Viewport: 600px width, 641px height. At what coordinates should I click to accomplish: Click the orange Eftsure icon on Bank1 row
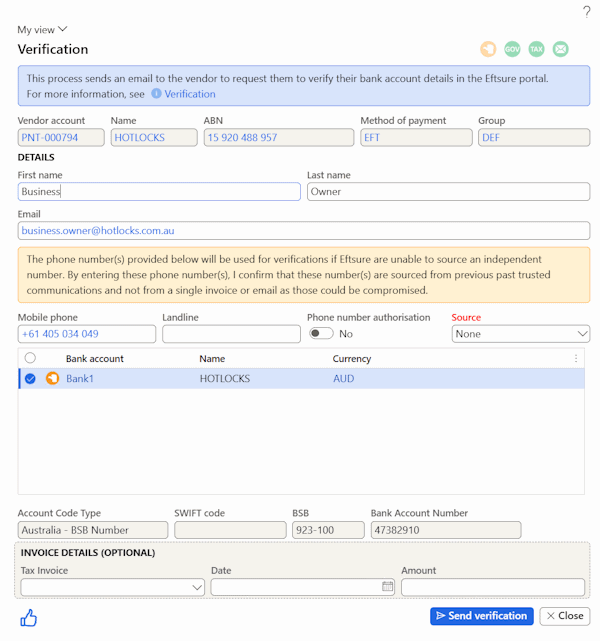52,379
